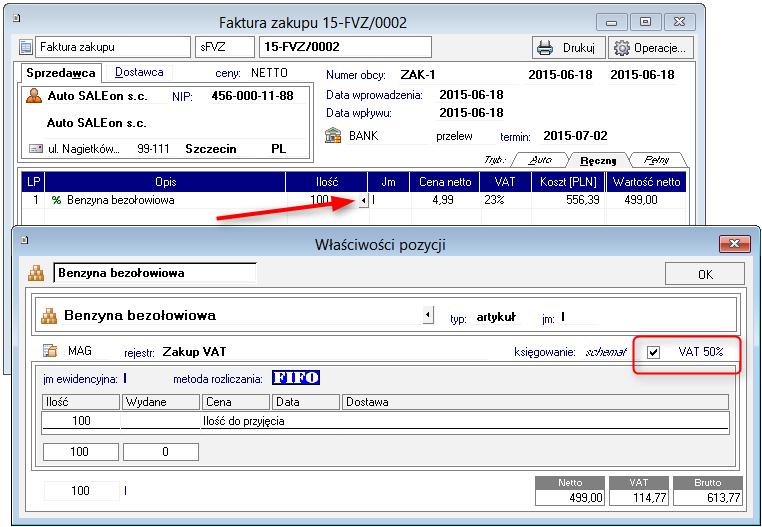Click the printer icon on Drukuj
Image resolution: width=762 pixels, height=527 pixels.
[545, 48]
